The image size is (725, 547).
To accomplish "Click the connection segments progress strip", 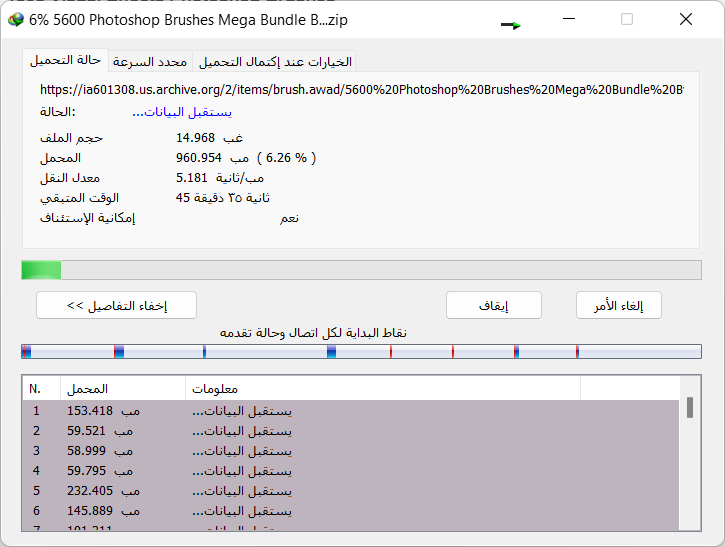I will tap(361, 351).
